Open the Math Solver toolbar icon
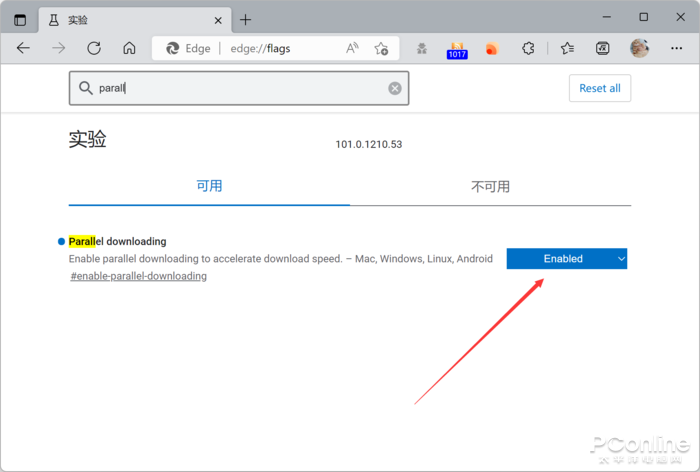The height and width of the screenshot is (472, 700). [603, 48]
